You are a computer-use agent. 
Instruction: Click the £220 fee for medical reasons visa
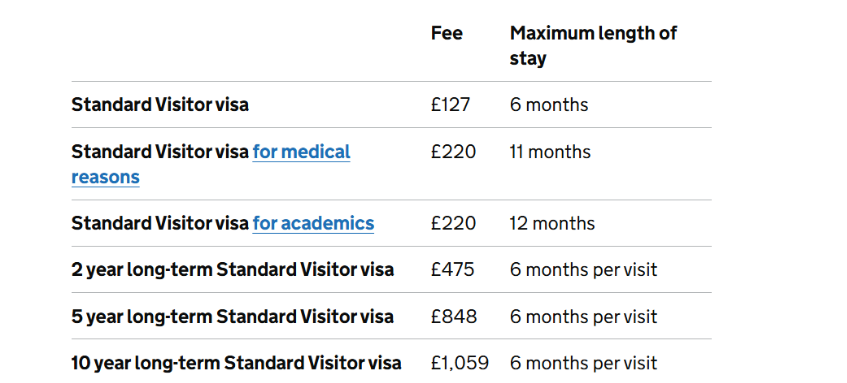click(453, 152)
